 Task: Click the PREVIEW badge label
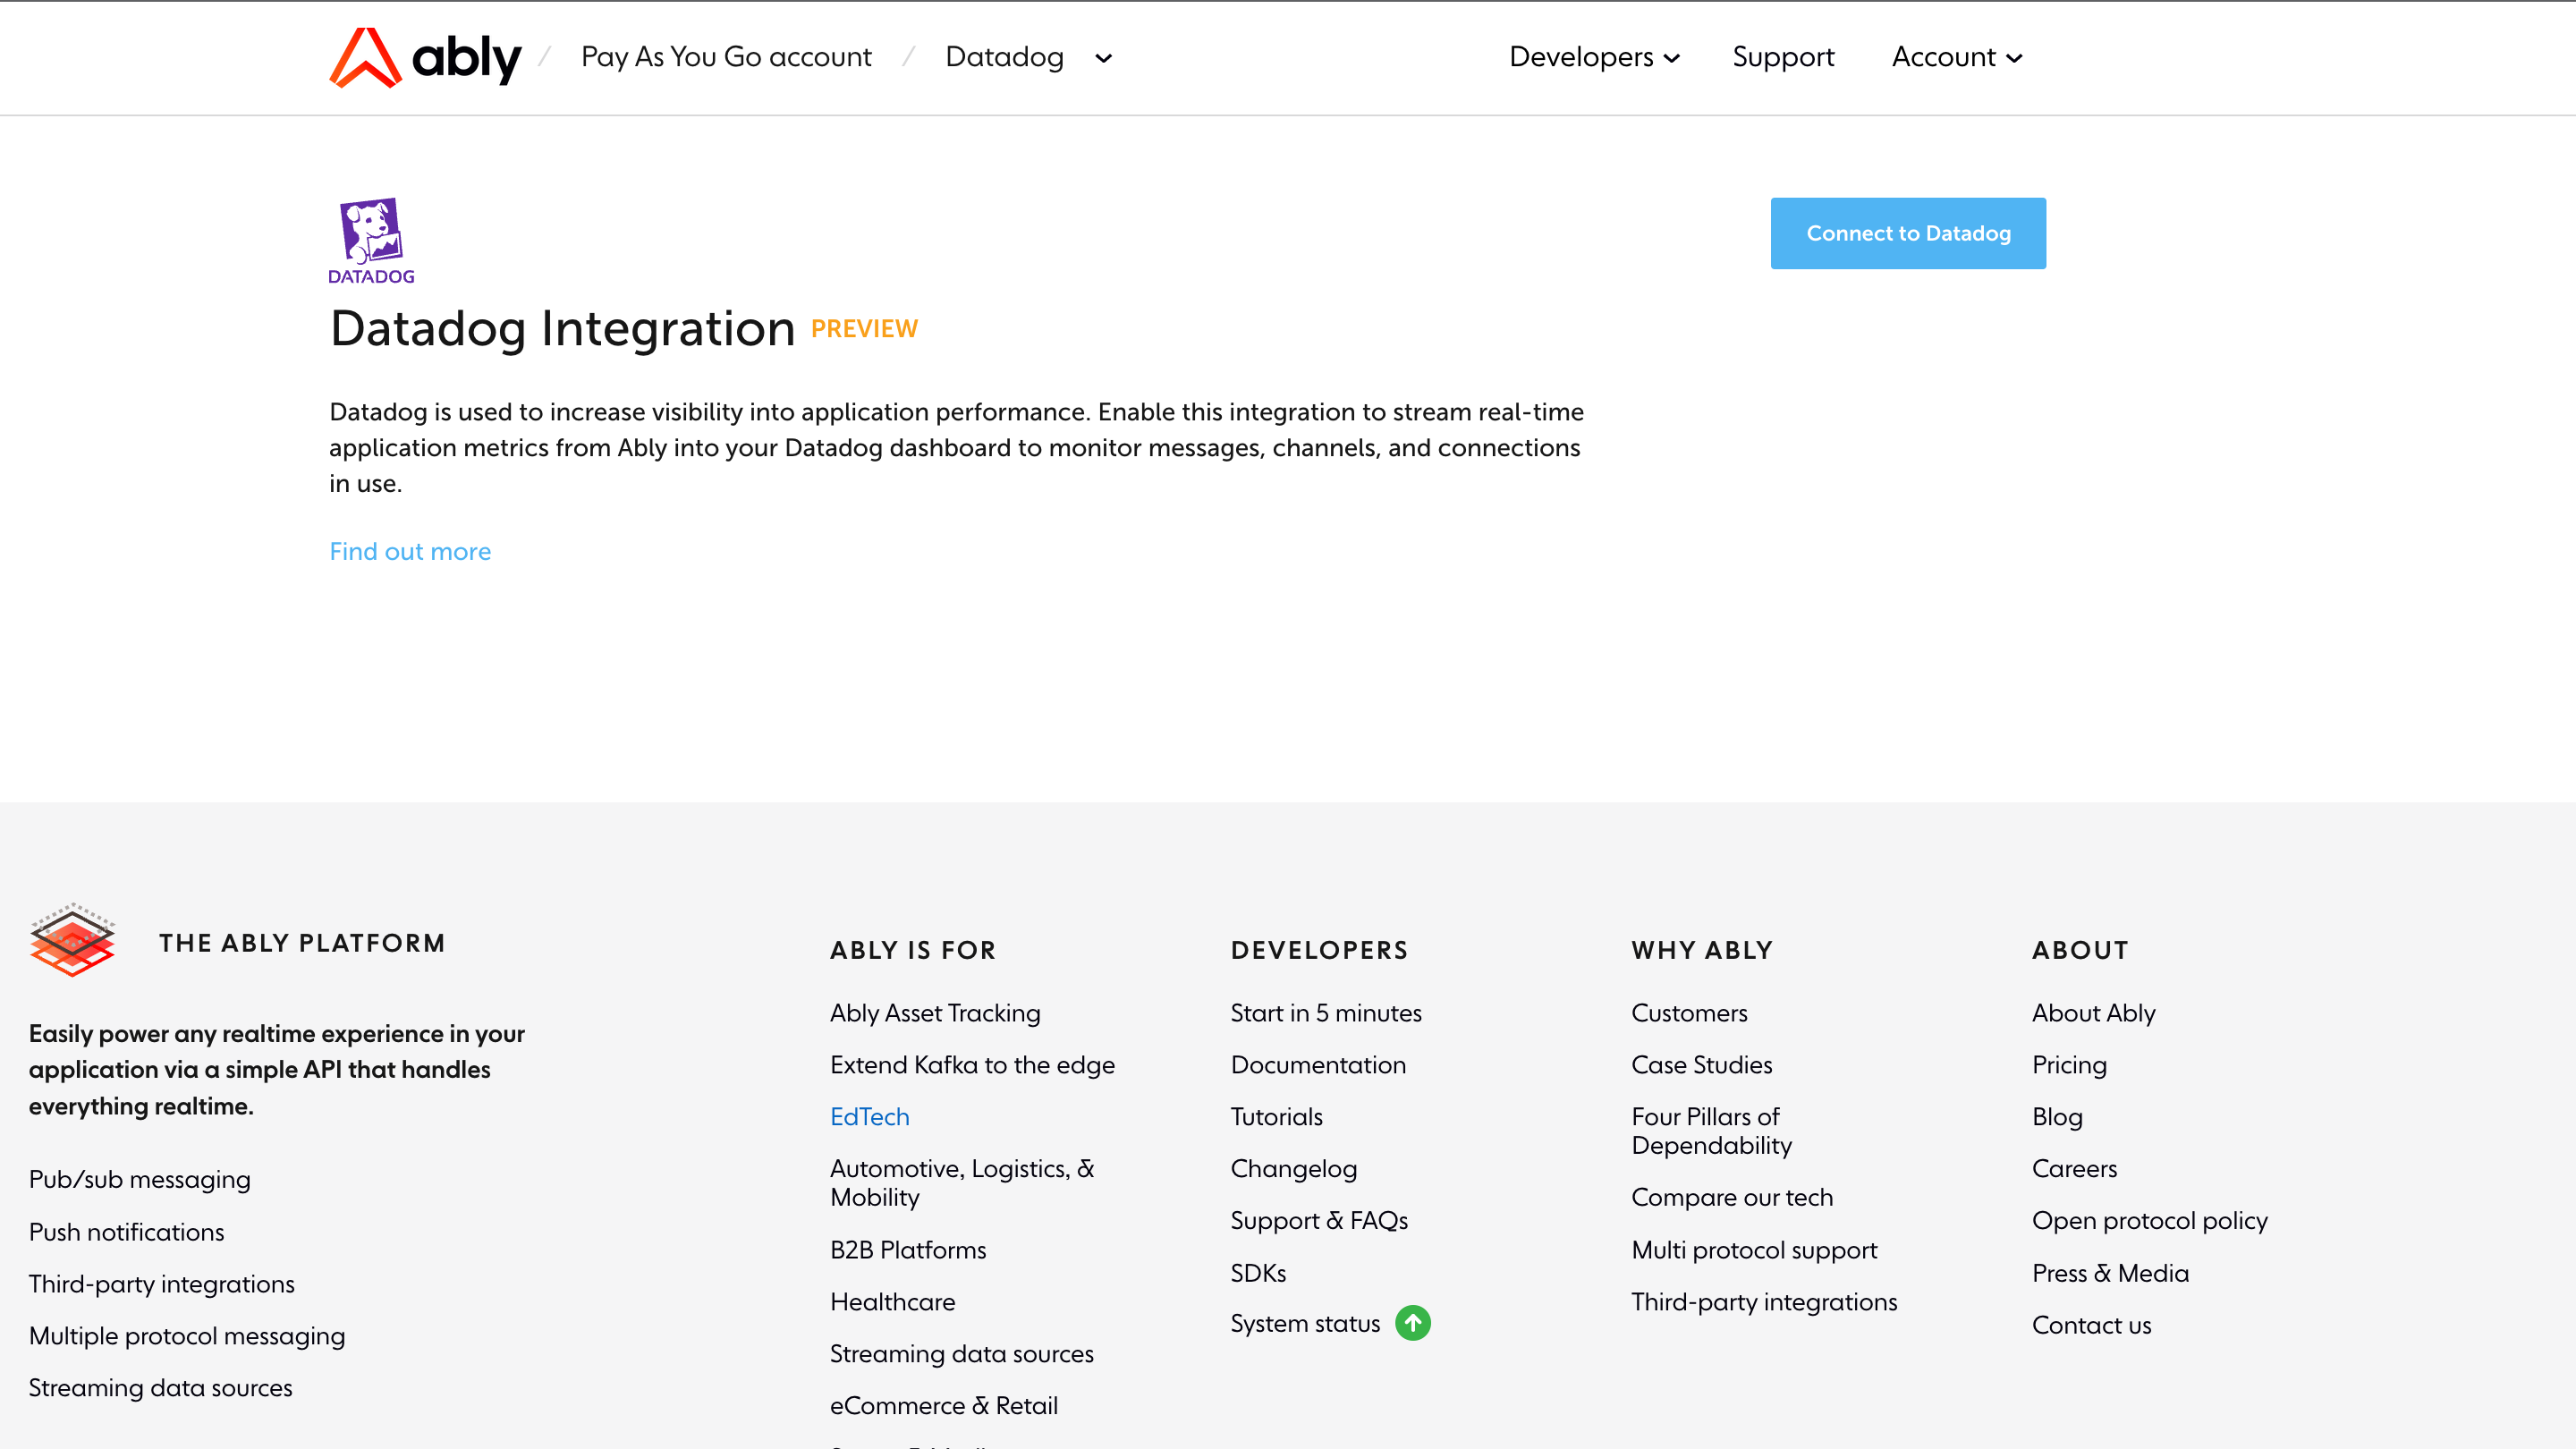click(864, 329)
